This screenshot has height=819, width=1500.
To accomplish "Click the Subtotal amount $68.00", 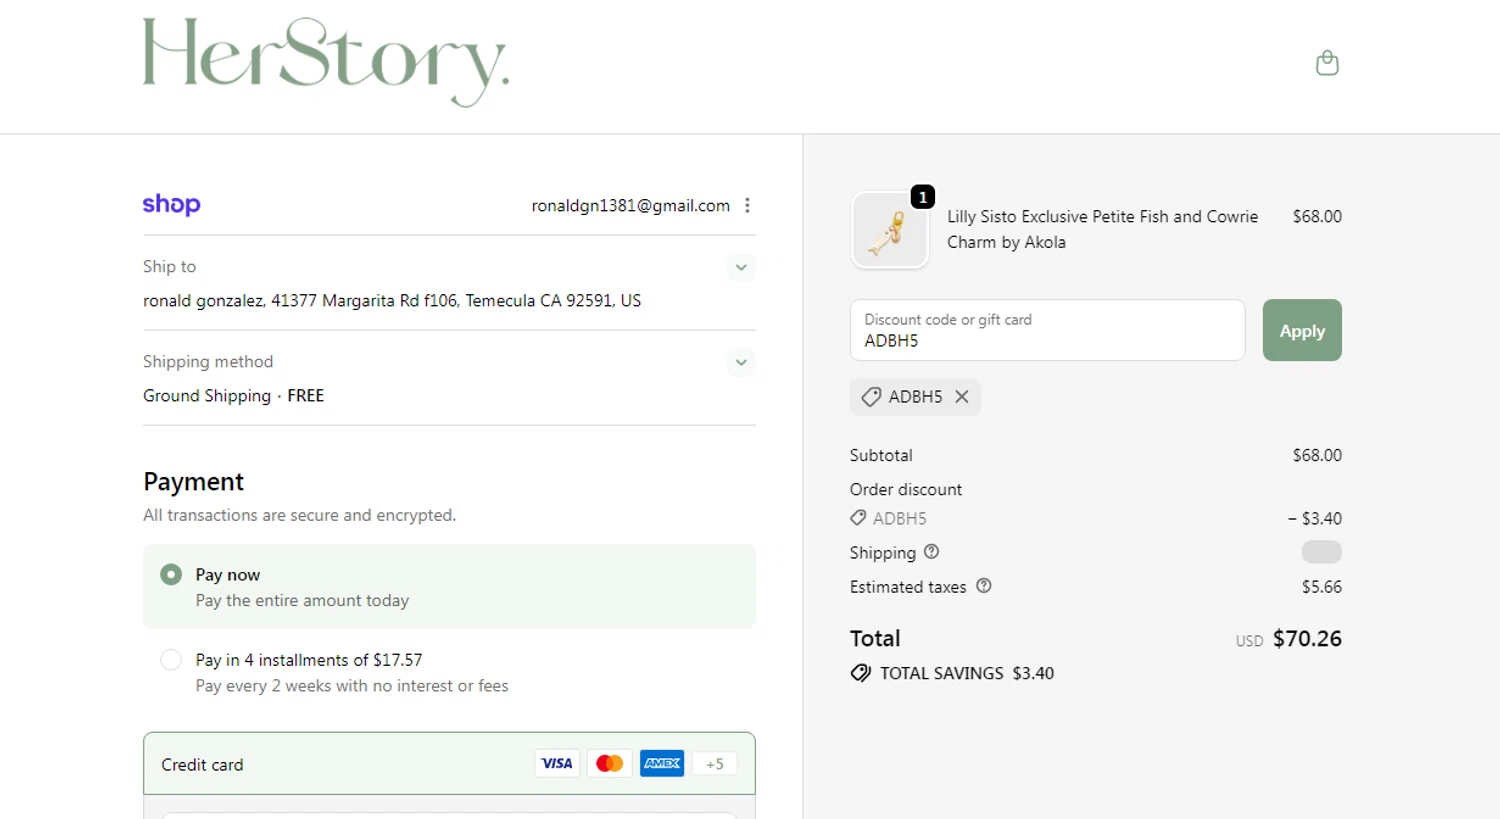I will (x=1317, y=455).
